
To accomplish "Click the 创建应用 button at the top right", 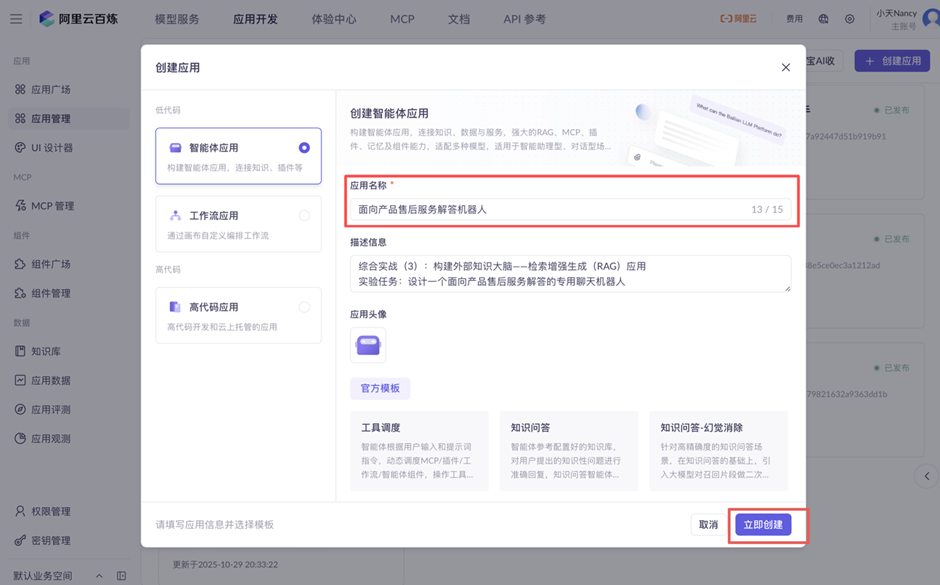I will [892, 61].
